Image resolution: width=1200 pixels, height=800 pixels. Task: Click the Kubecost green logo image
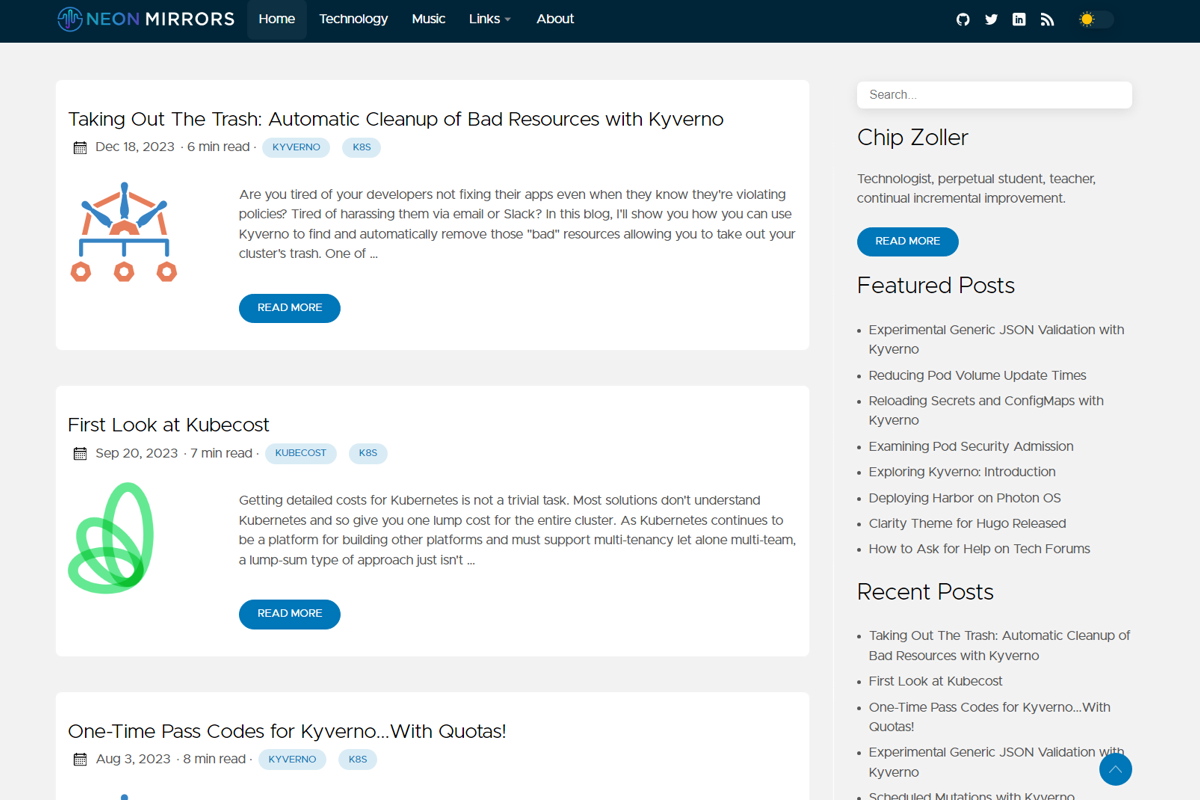click(111, 538)
